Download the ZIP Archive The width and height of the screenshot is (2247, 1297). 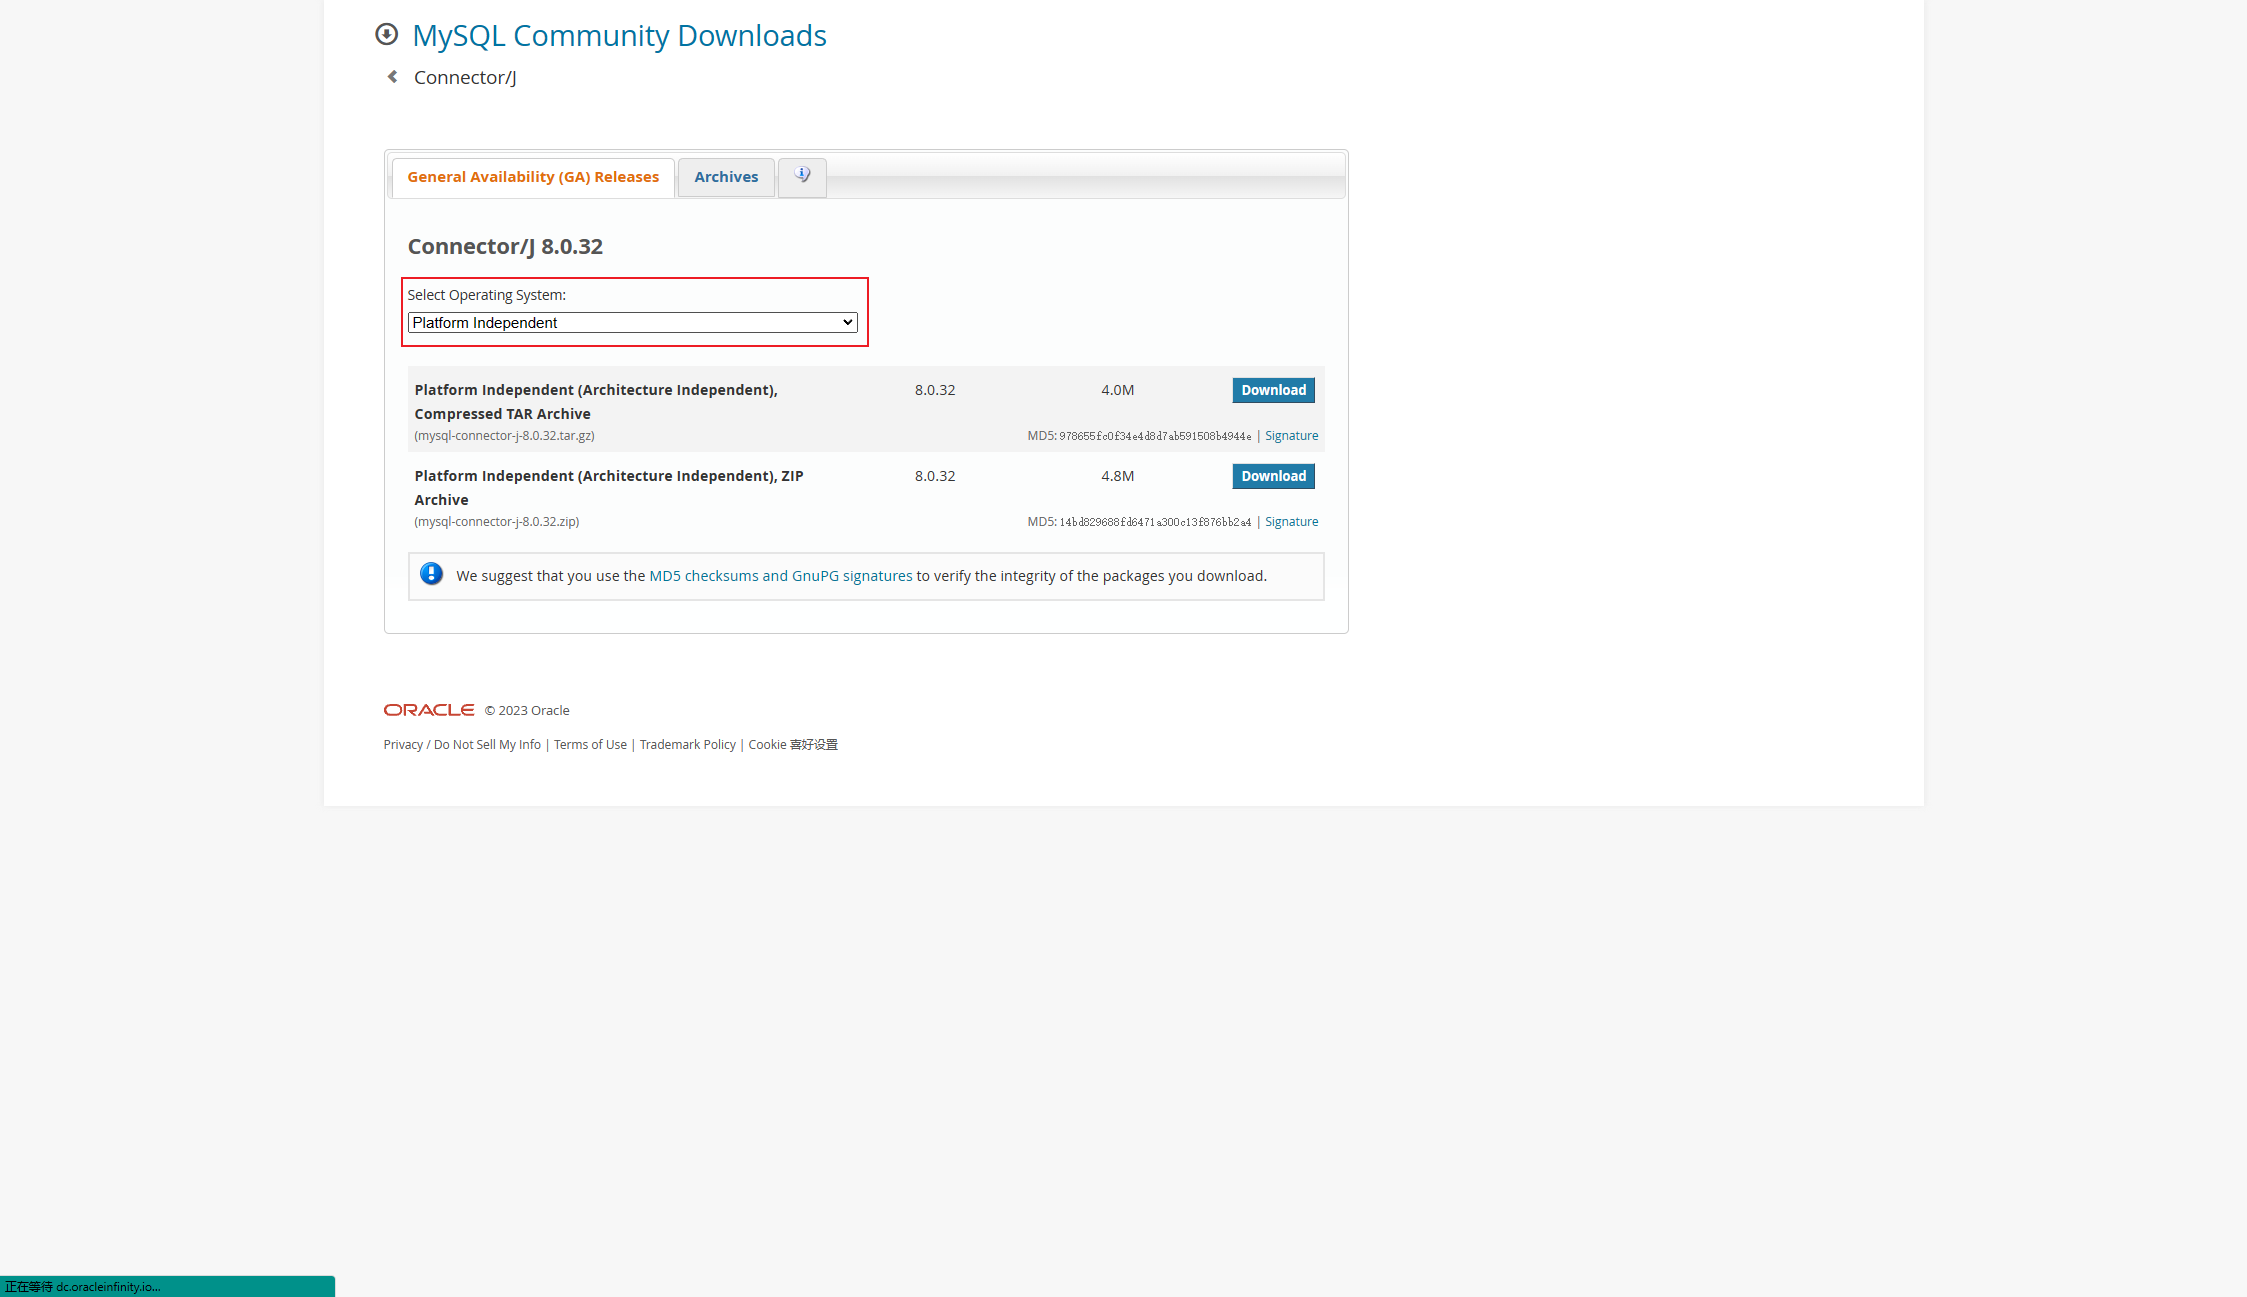tap(1273, 476)
